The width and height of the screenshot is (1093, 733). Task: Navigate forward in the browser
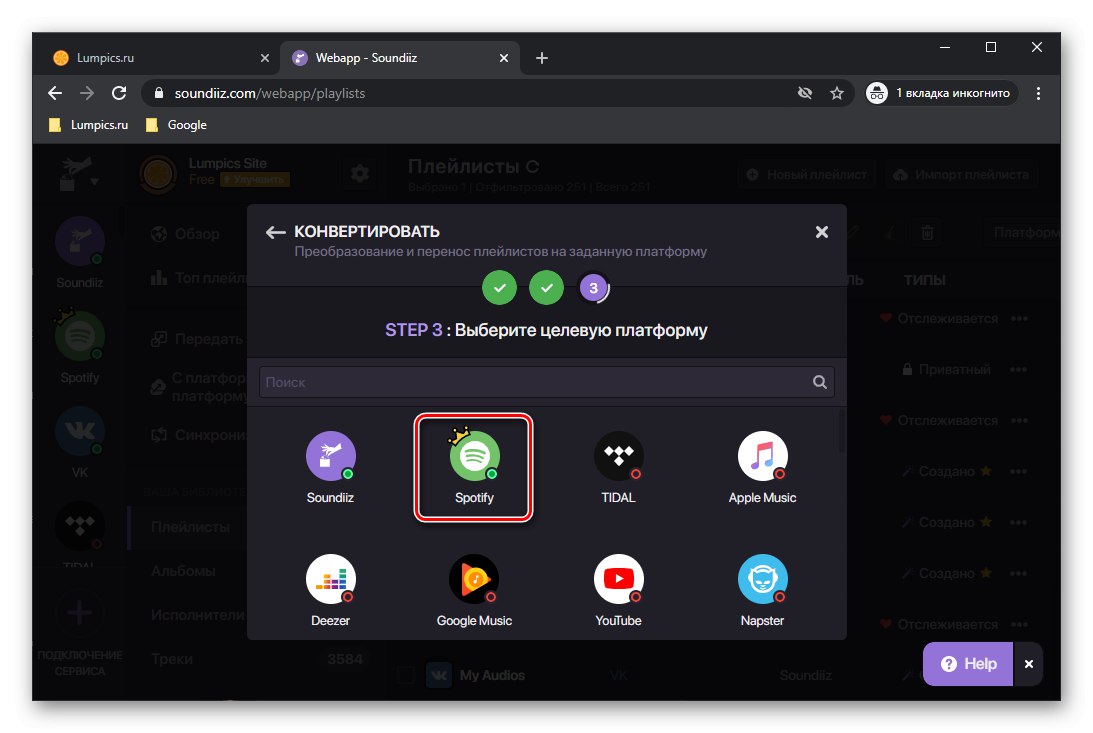coord(87,93)
